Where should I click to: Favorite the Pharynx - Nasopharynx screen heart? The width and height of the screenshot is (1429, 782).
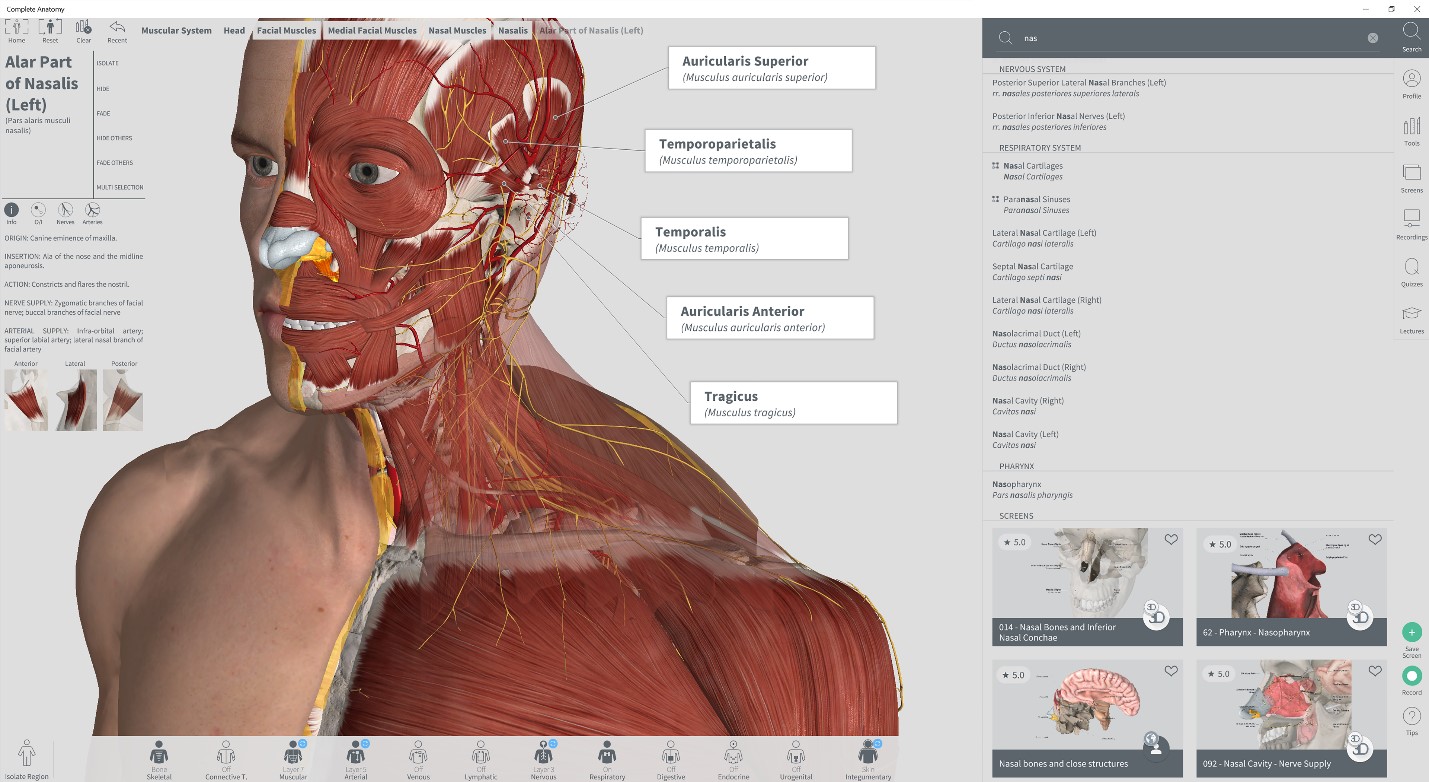tap(1375, 539)
